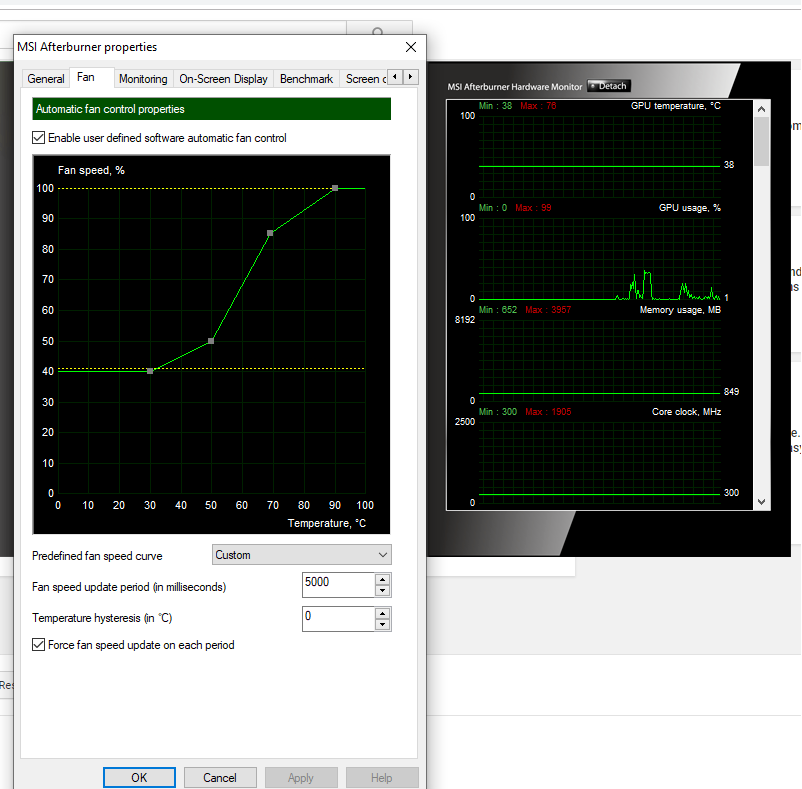Click the GPU usage graph label
This screenshot has height=789, width=802.
(689, 208)
